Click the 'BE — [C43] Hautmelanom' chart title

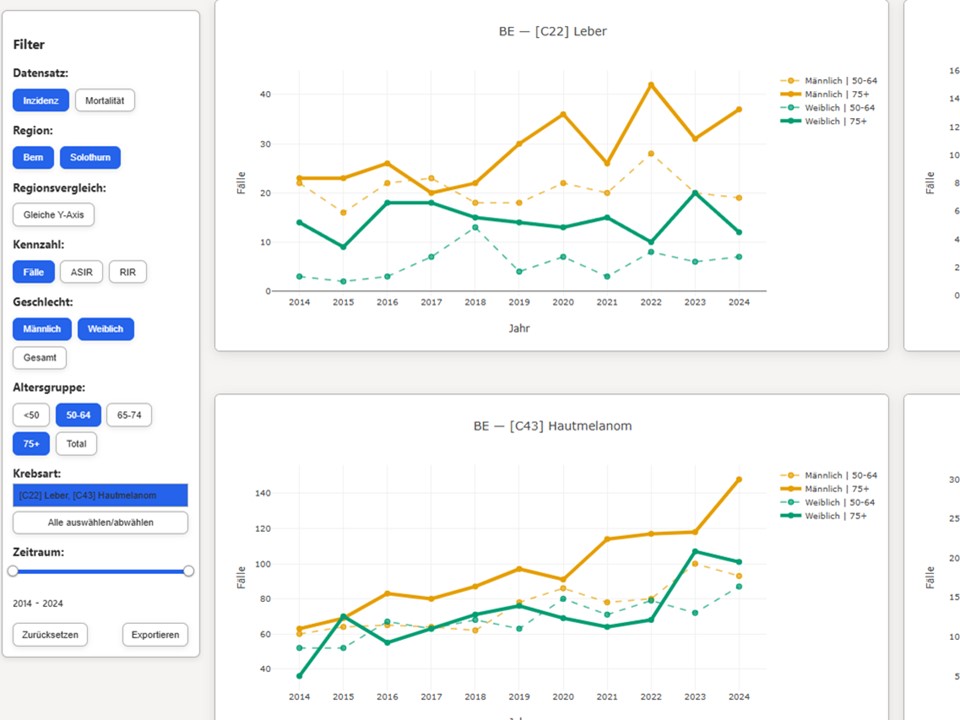tap(552, 426)
